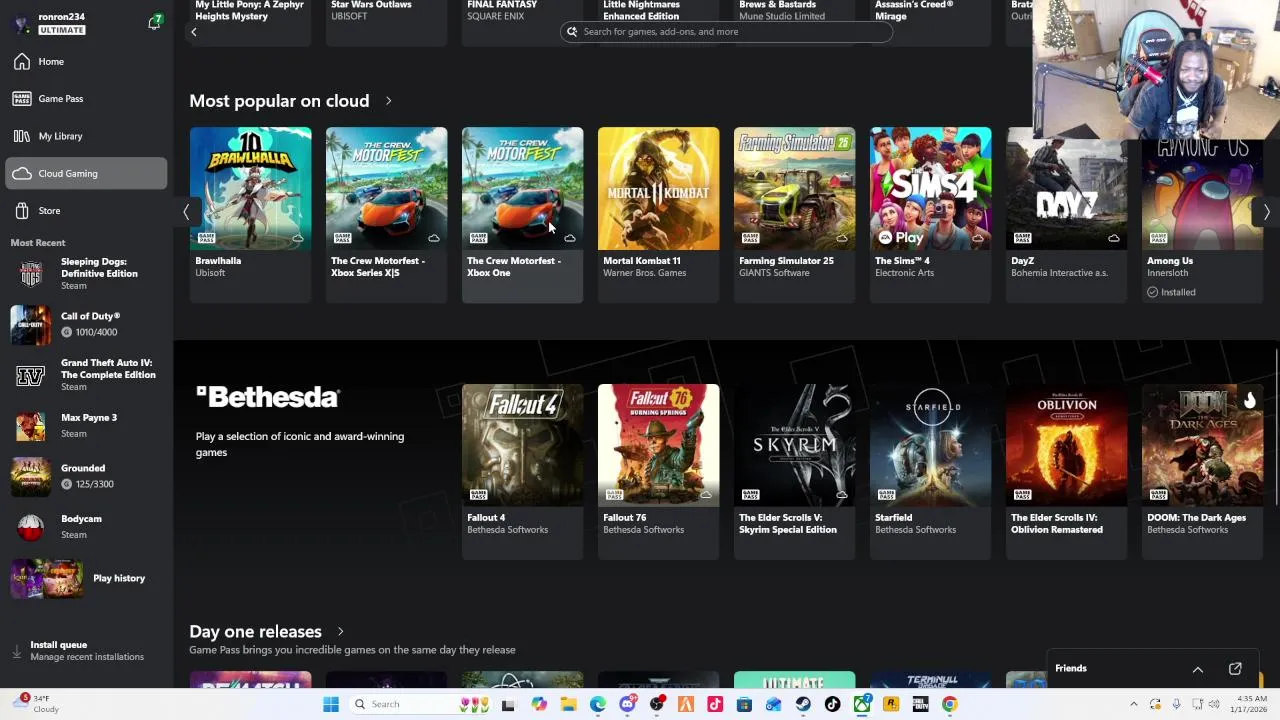This screenshot has width=1280, height=720.
Task: Open Starfield game tile
Action: pos(930,471)
